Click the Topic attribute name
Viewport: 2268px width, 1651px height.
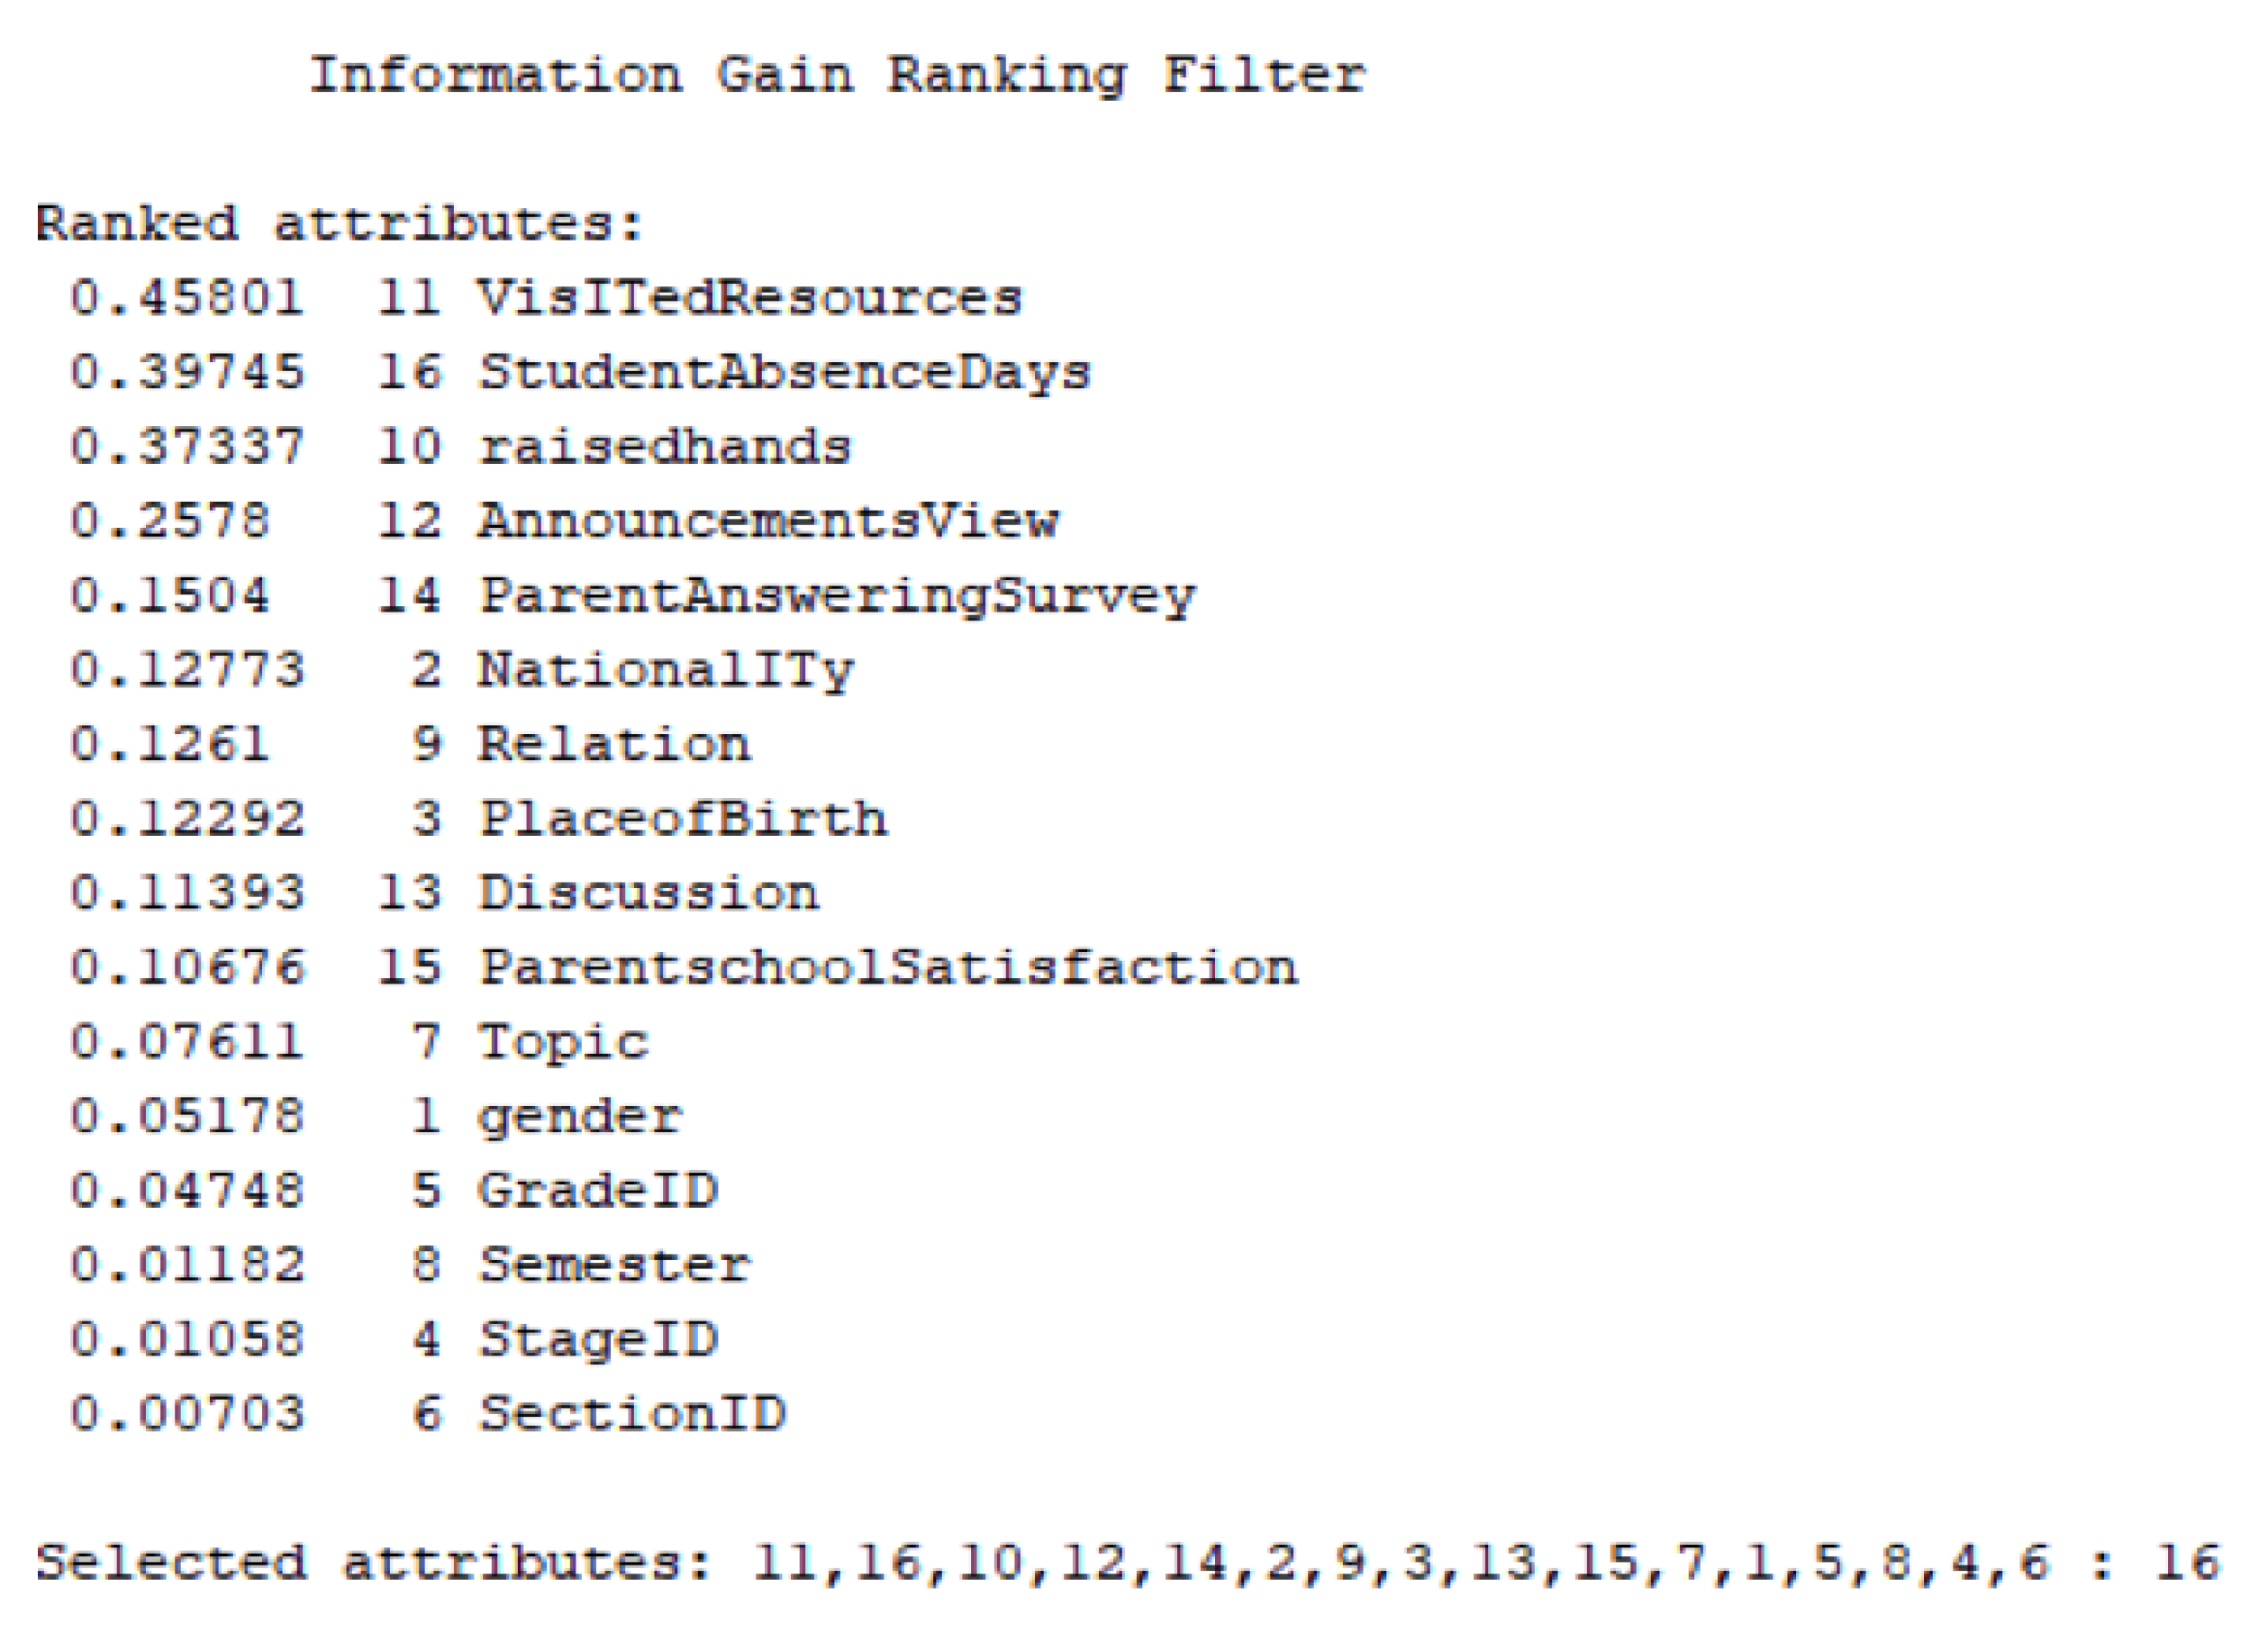point(563,1042)
